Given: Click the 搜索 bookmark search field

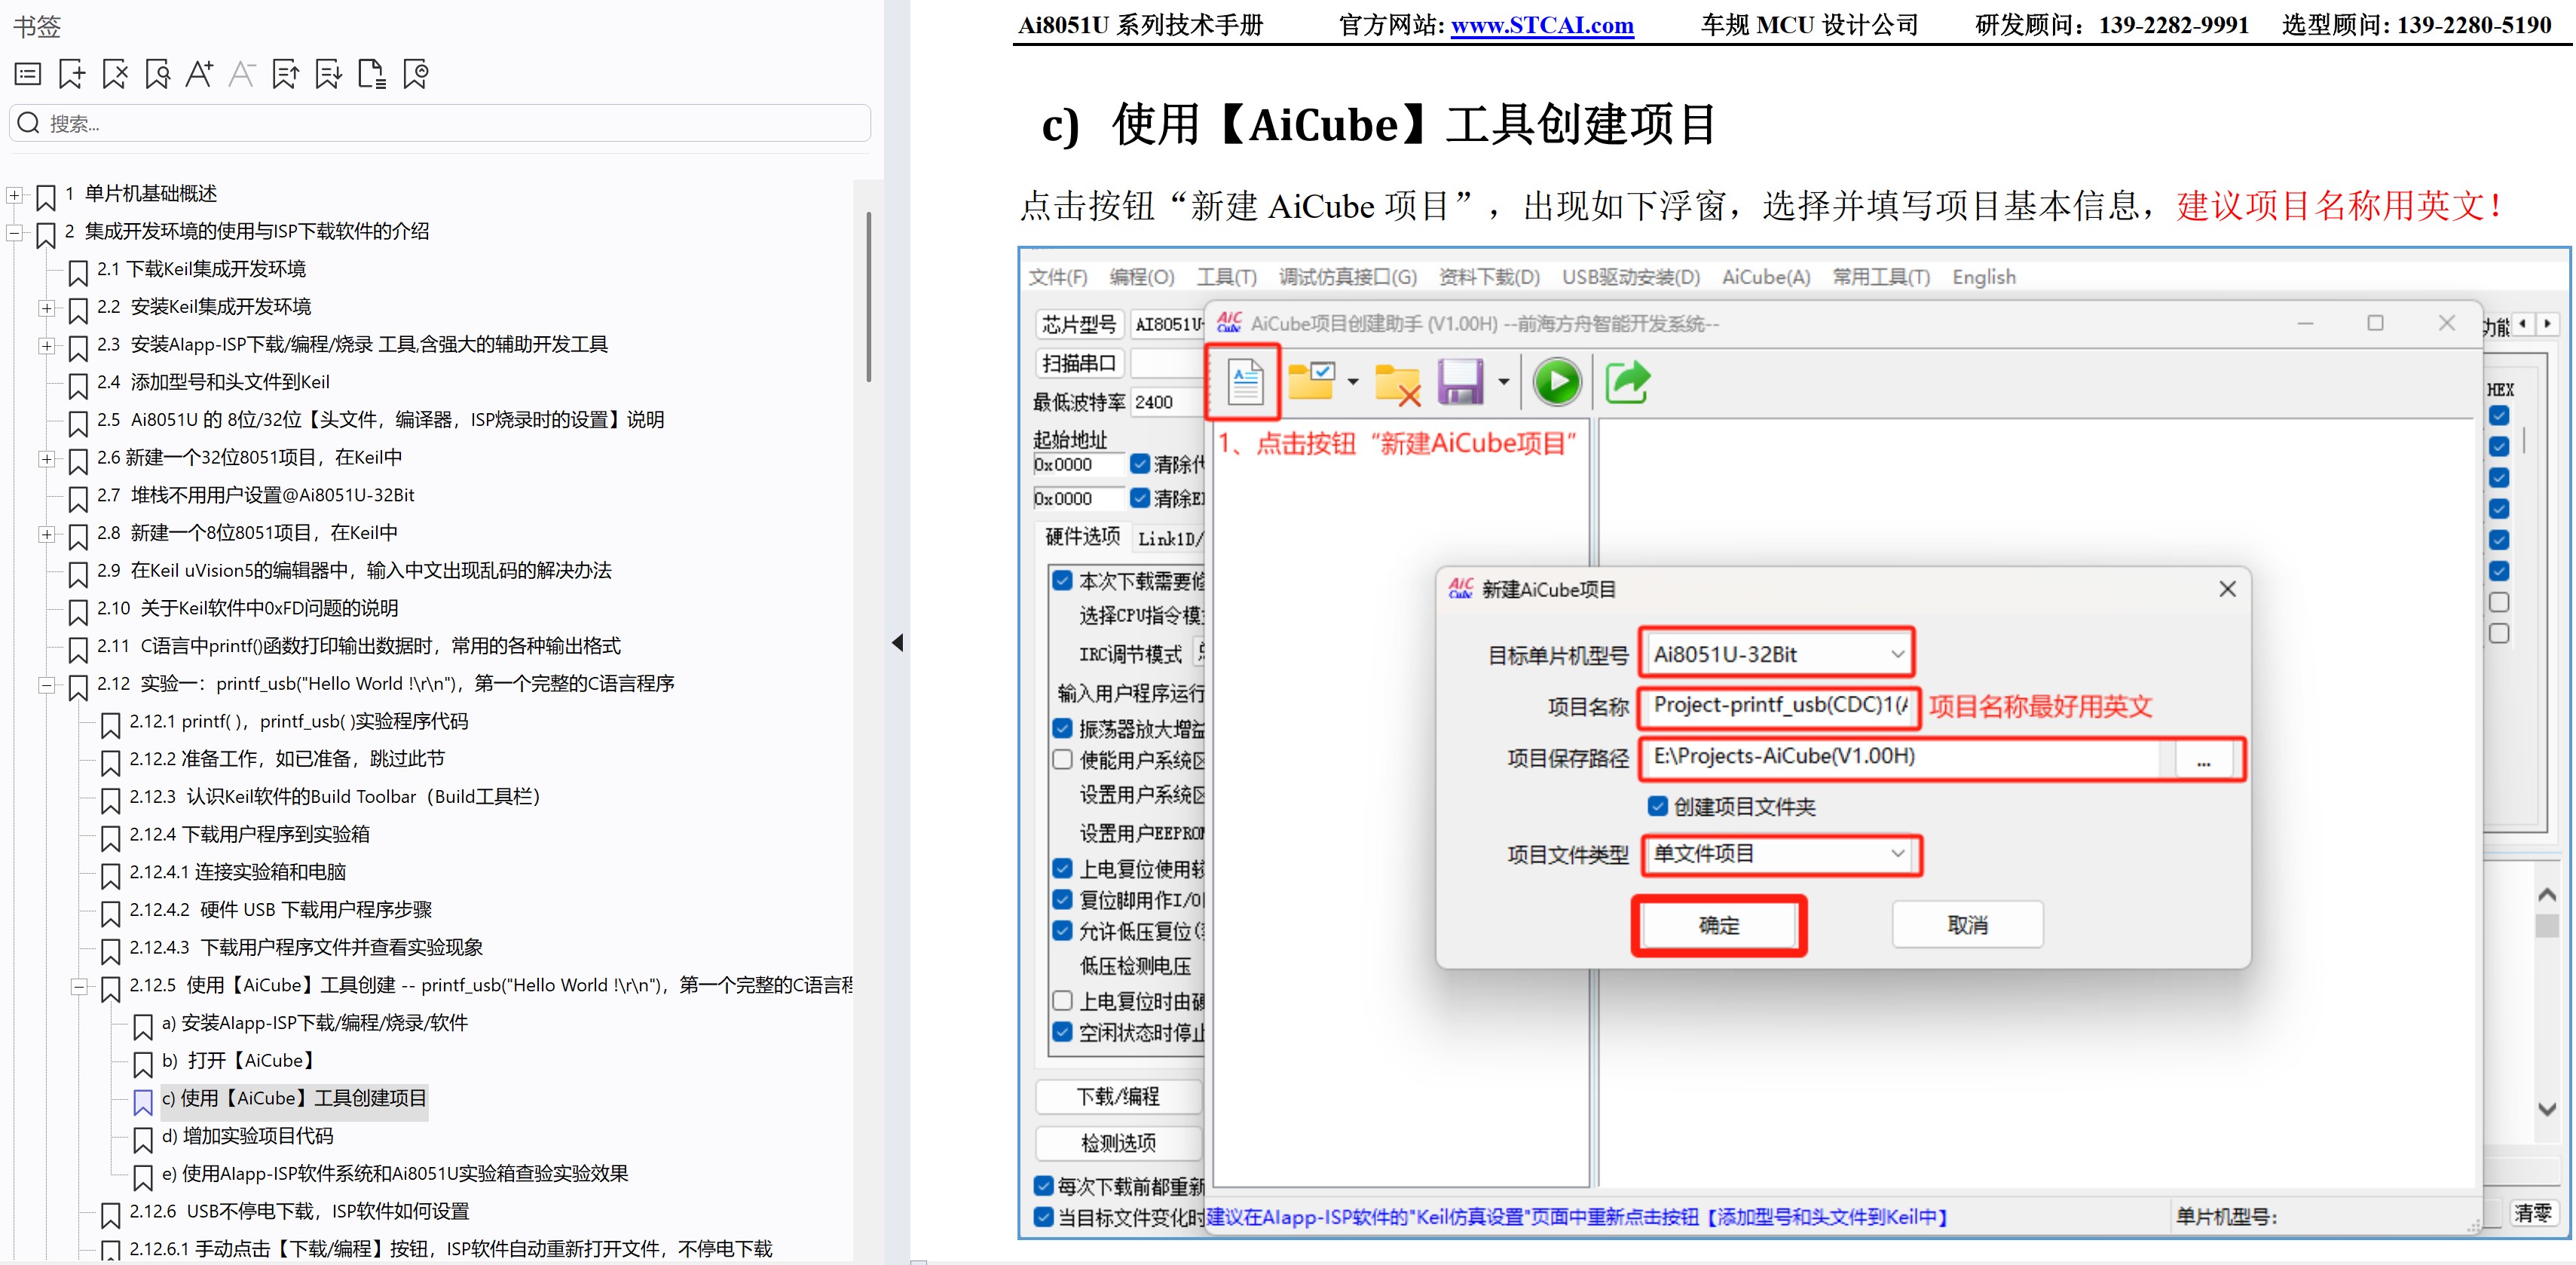Looking at the screenshot, I should [440, 123].
